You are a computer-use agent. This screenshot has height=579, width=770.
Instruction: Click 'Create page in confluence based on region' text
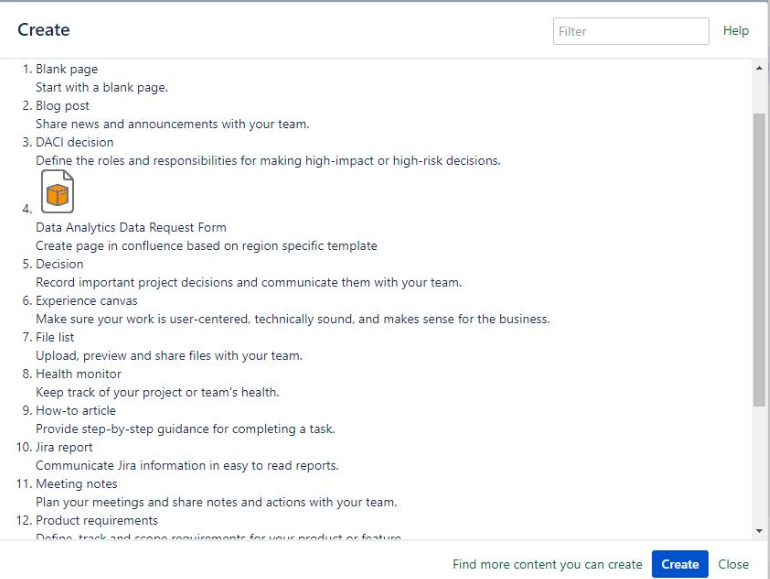(206, 246)
